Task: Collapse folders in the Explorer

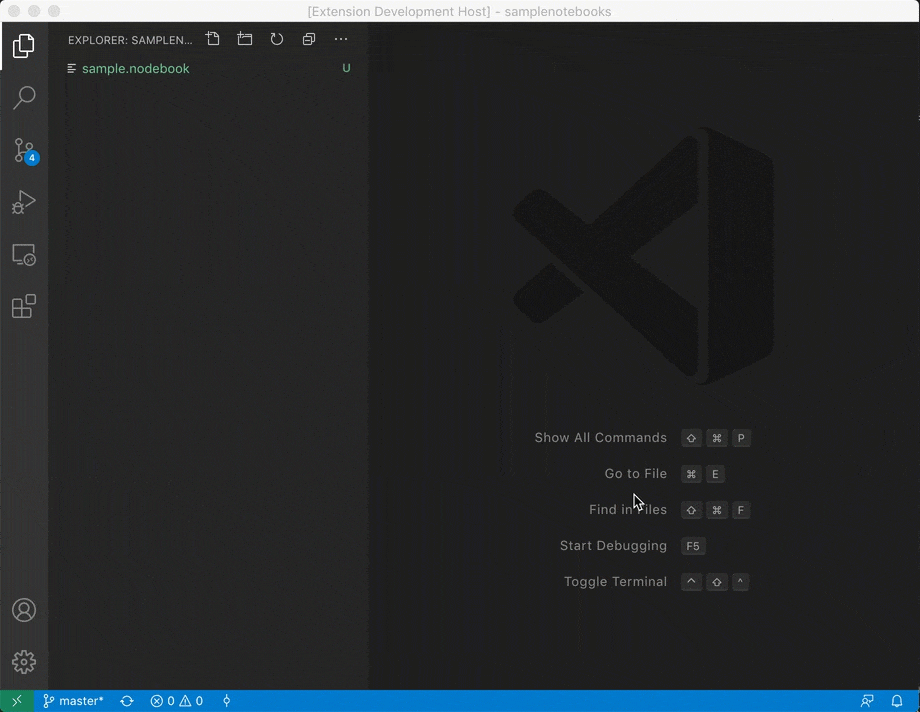Action: tap(309, 39)
